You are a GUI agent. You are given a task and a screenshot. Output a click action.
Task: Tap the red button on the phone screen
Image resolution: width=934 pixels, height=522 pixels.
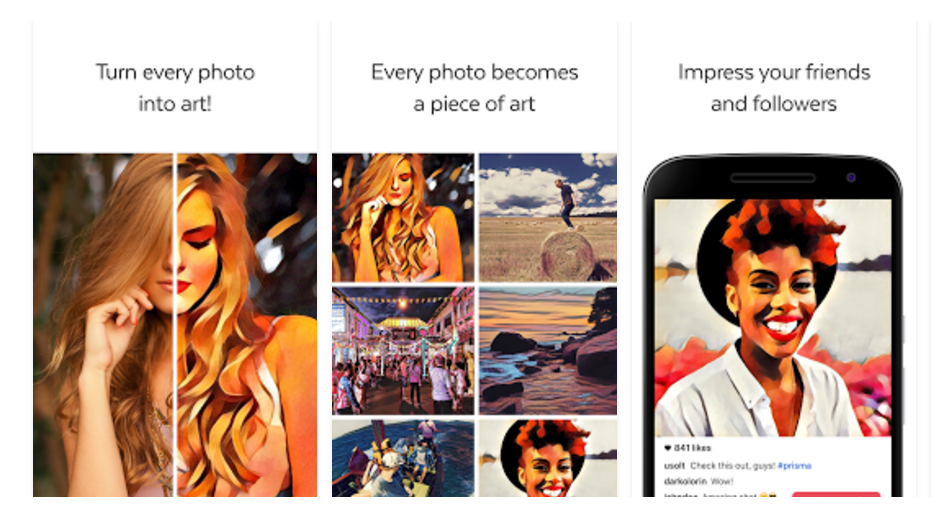pos(836,494)
